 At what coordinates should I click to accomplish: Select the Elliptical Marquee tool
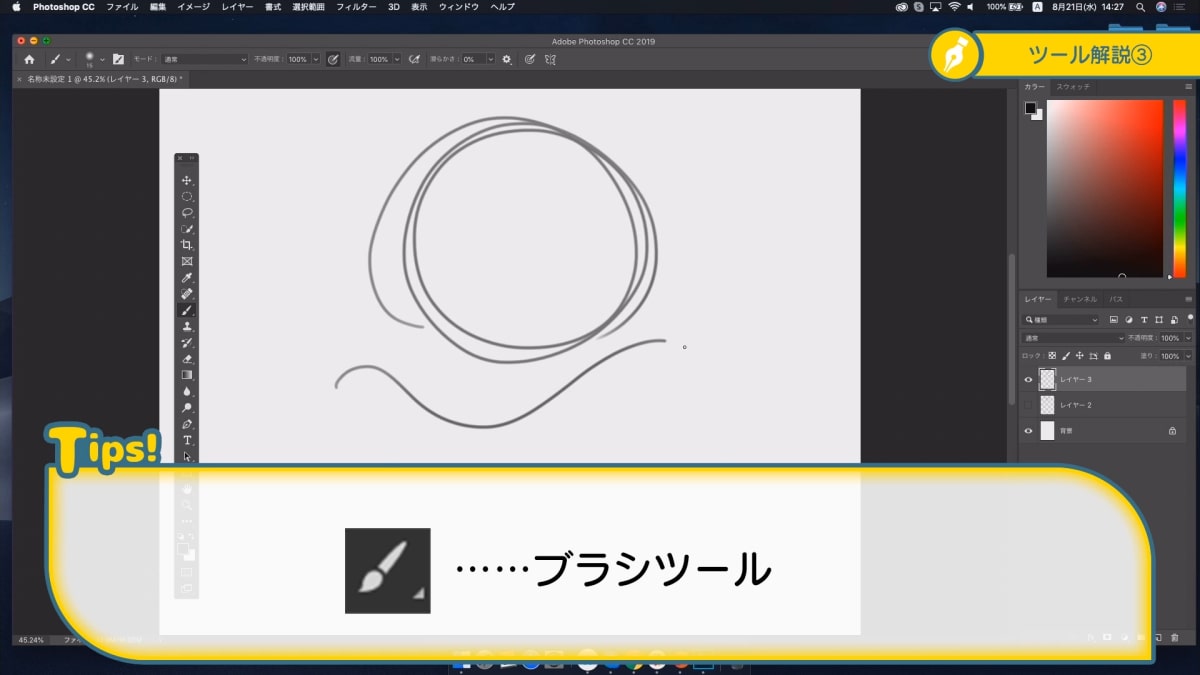187,197
